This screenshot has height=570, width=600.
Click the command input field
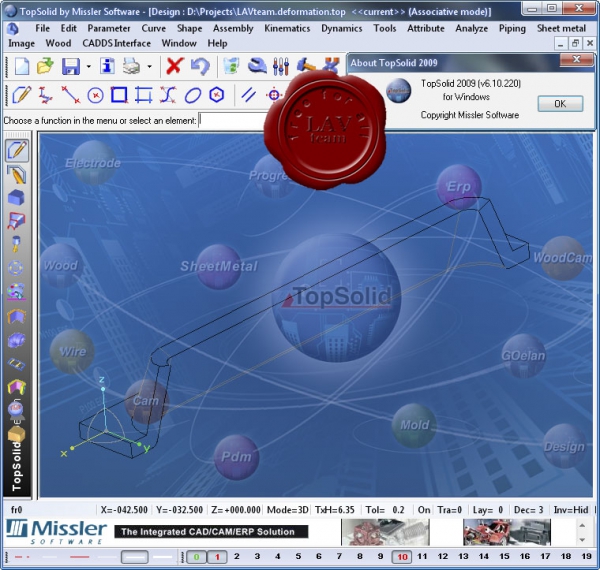tap(233, 121)
